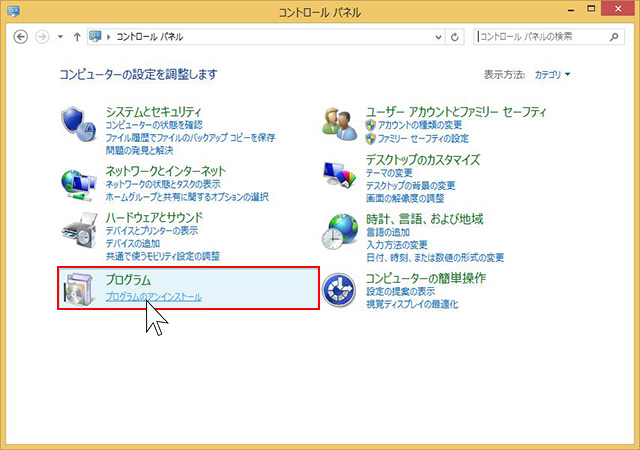This screenshot has height=450, width=640.
Task: Open the file history backup link
Action: [x=190, y=138]
